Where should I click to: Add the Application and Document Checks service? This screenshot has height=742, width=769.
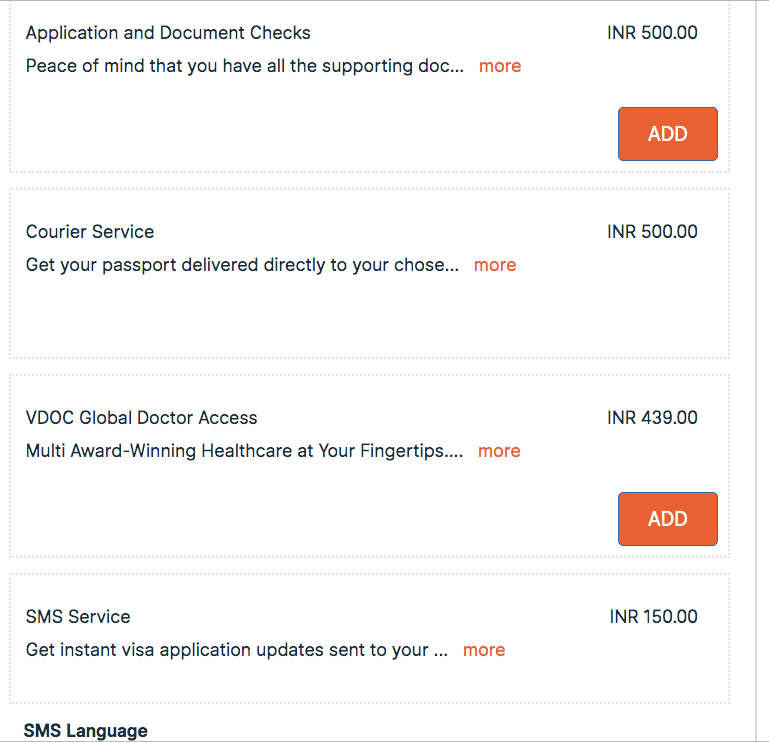667,134
